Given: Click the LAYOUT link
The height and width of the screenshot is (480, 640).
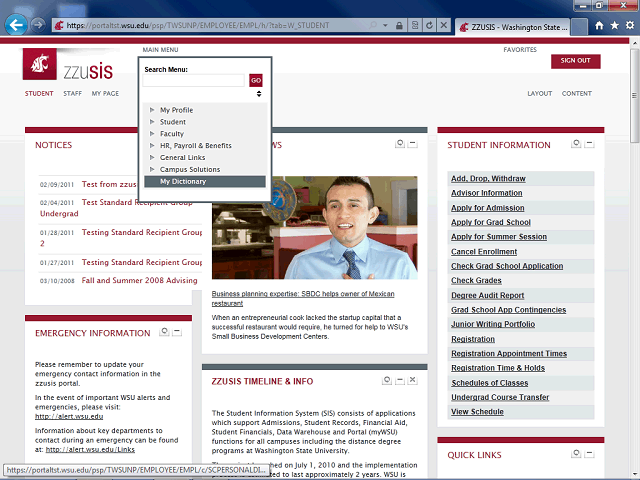Looking at the screenshot, I should click(x=540, y=93).
